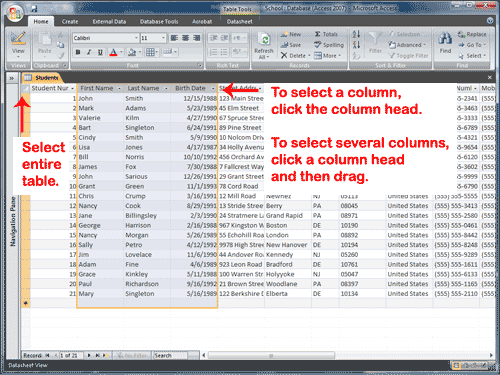Click the Totals button

pos(326,34)
